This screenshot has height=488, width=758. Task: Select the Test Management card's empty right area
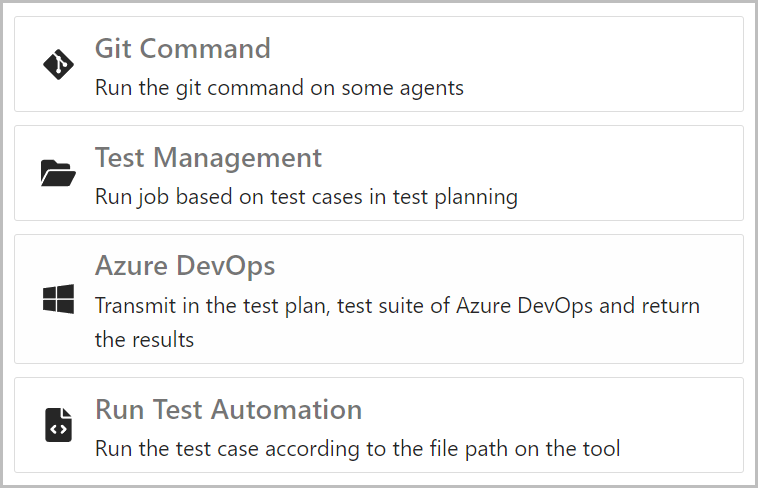tap(628, 173)
